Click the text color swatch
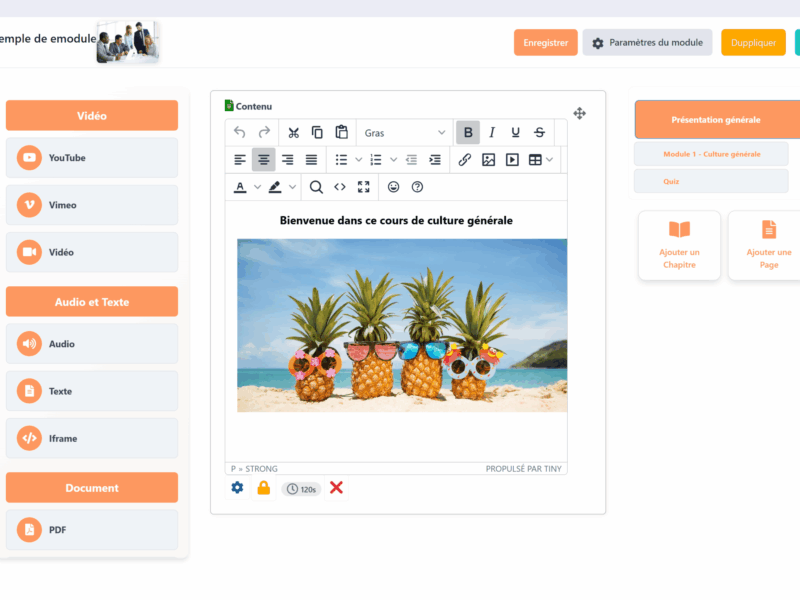 [x=240, y=187]
